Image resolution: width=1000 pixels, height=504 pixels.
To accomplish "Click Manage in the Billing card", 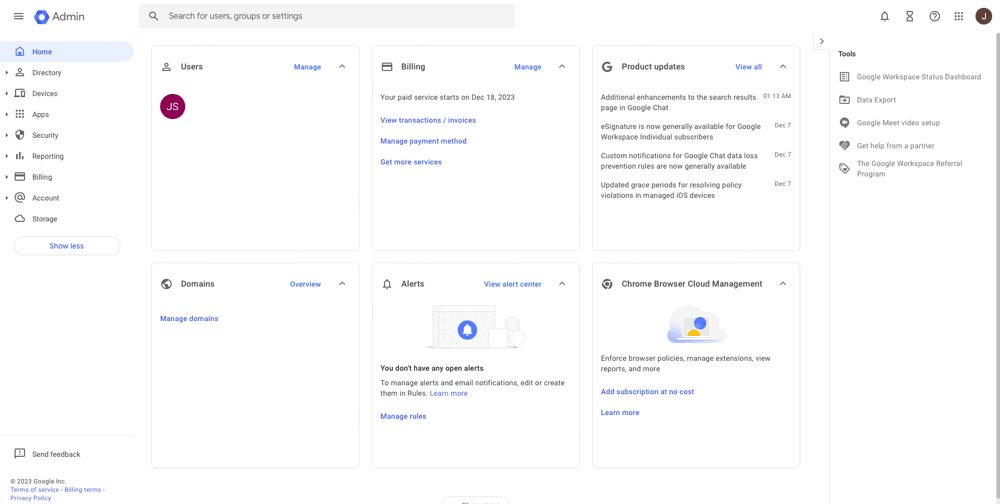I will pos(528,67).
